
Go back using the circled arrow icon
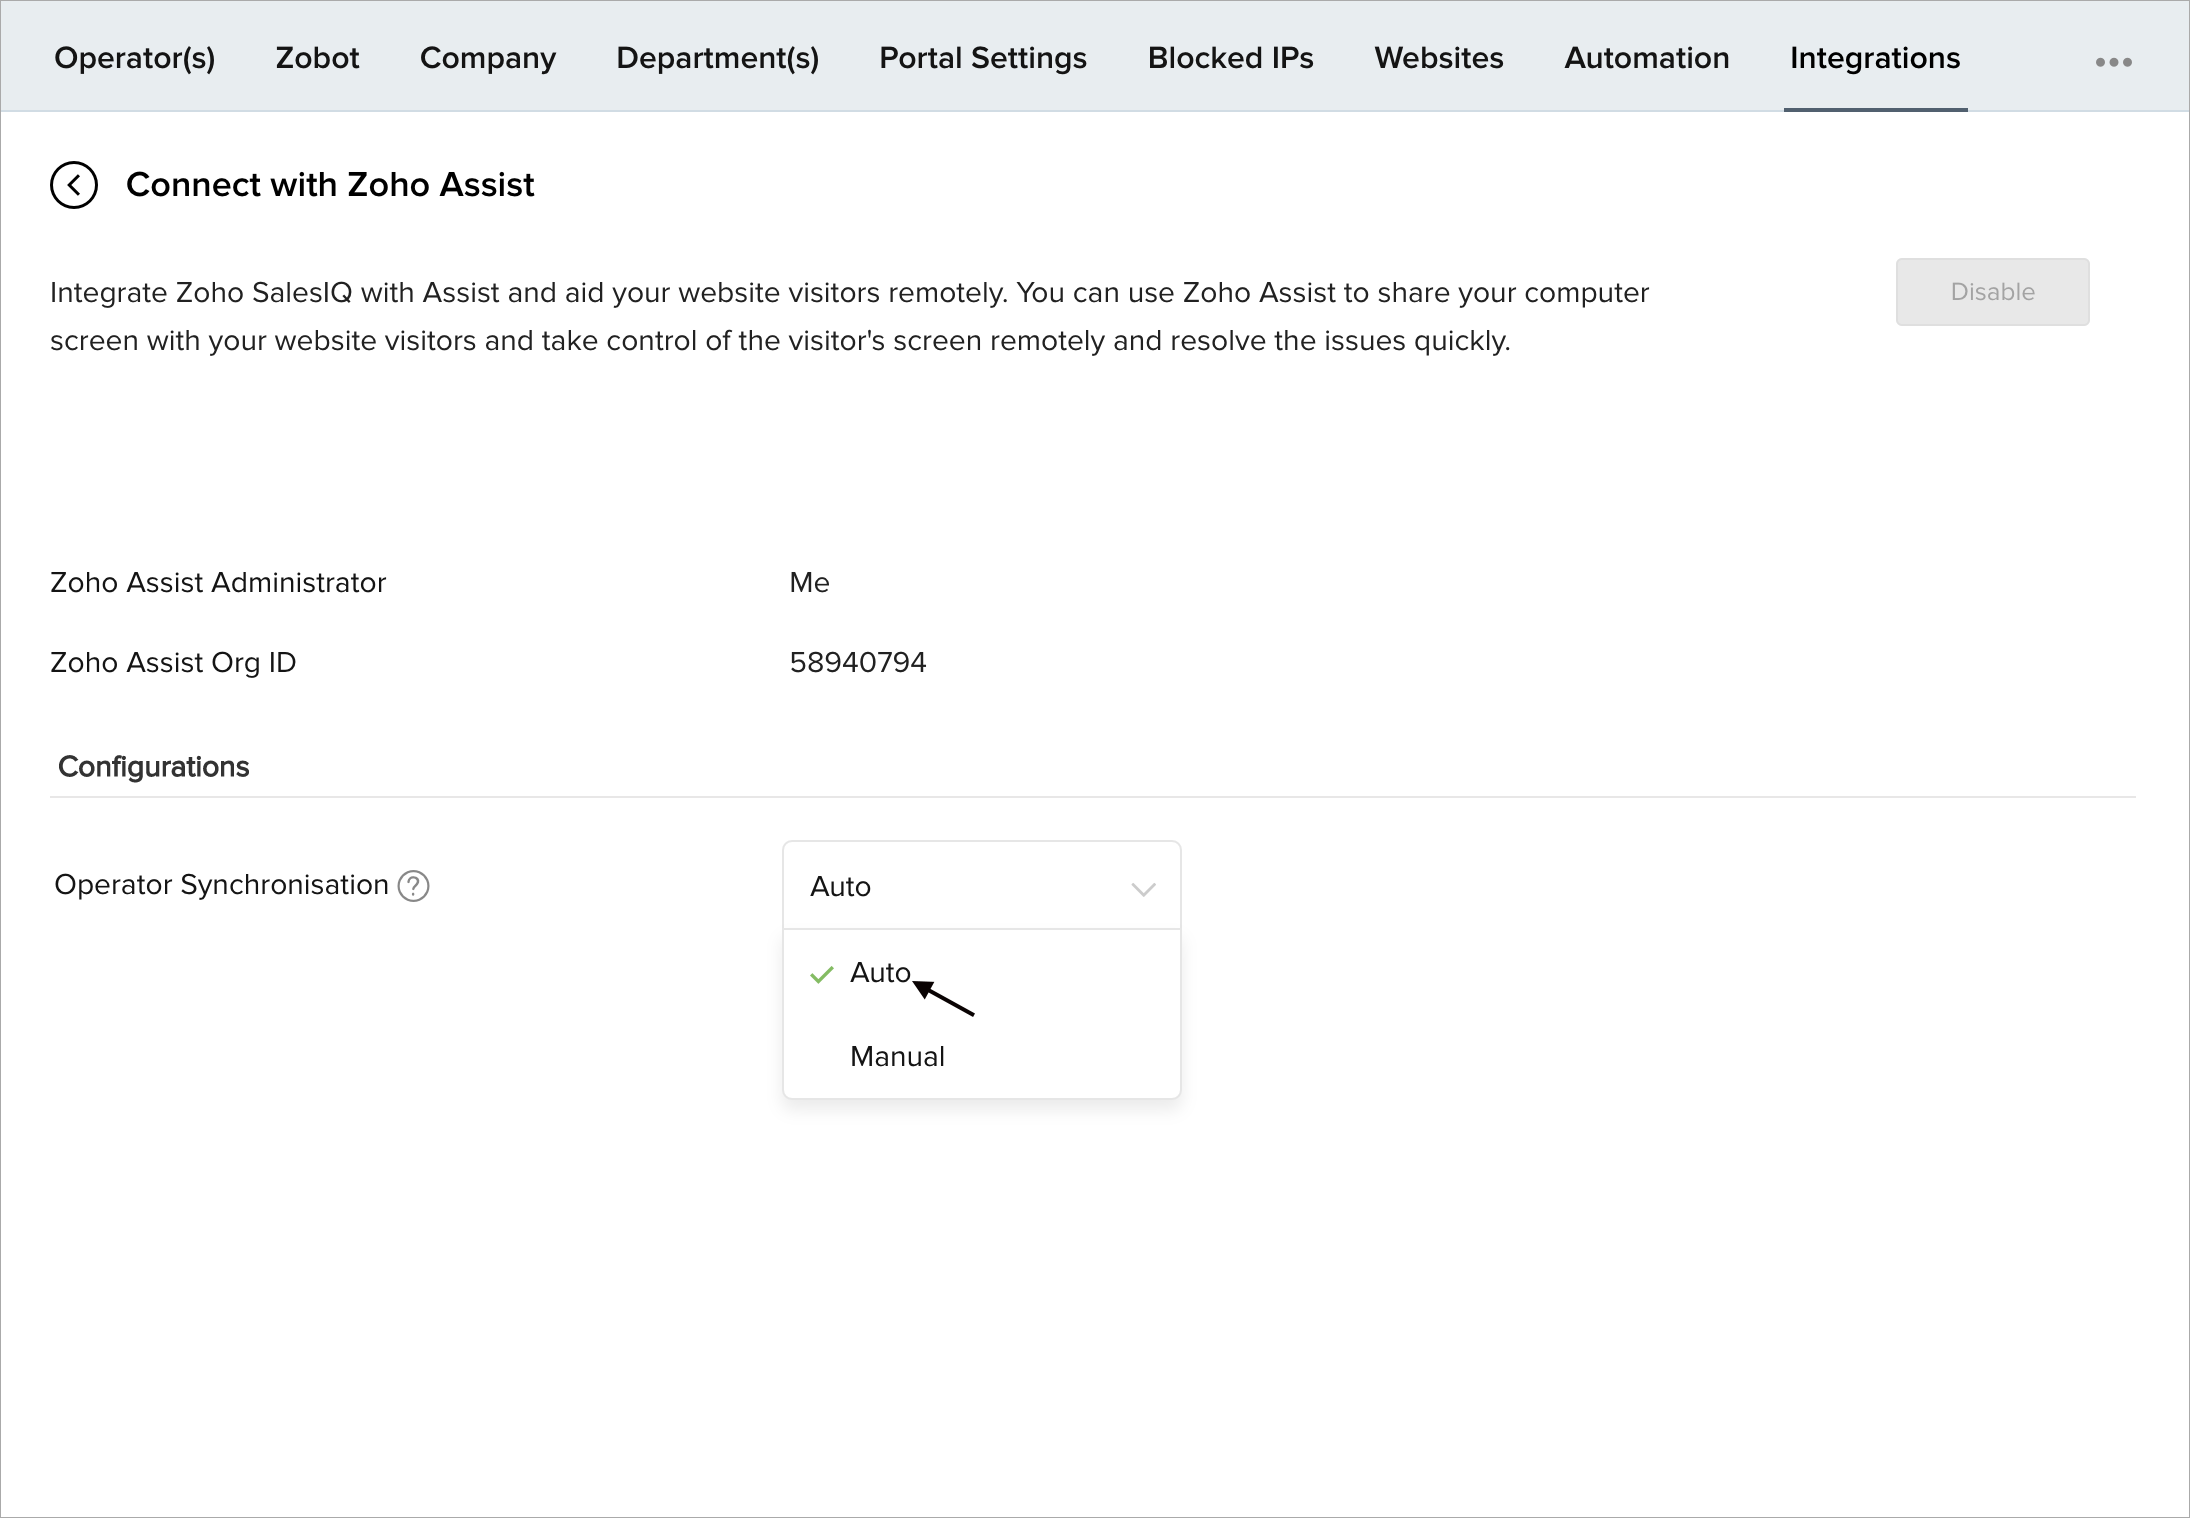coord(74,185)
